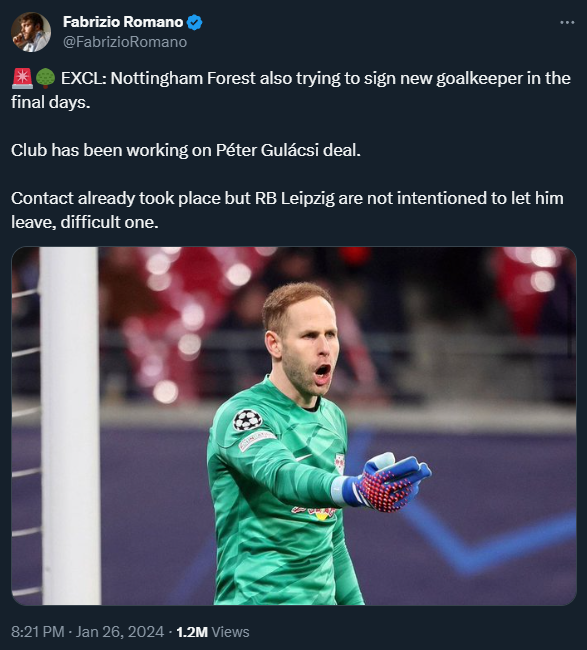Click the green tree emoji
Viewport: 587px width, 650px height.
point(45,78)
